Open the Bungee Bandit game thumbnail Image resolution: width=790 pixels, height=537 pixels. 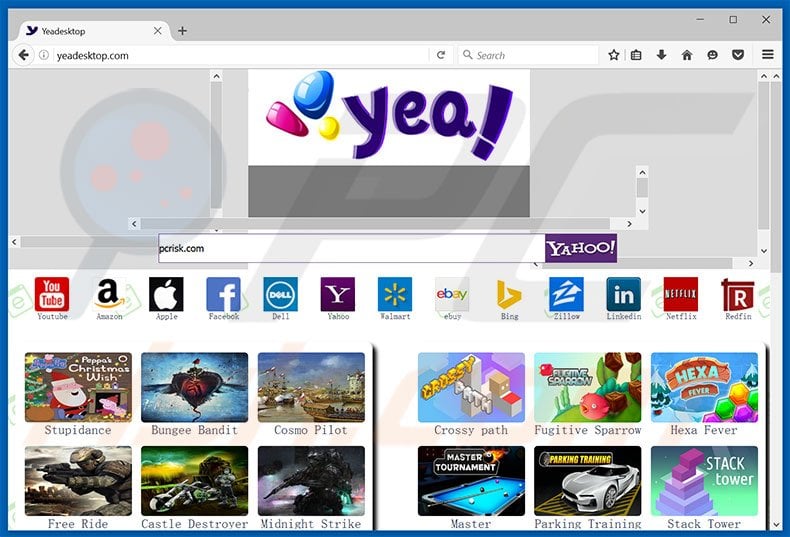click(x=194, y=387)
